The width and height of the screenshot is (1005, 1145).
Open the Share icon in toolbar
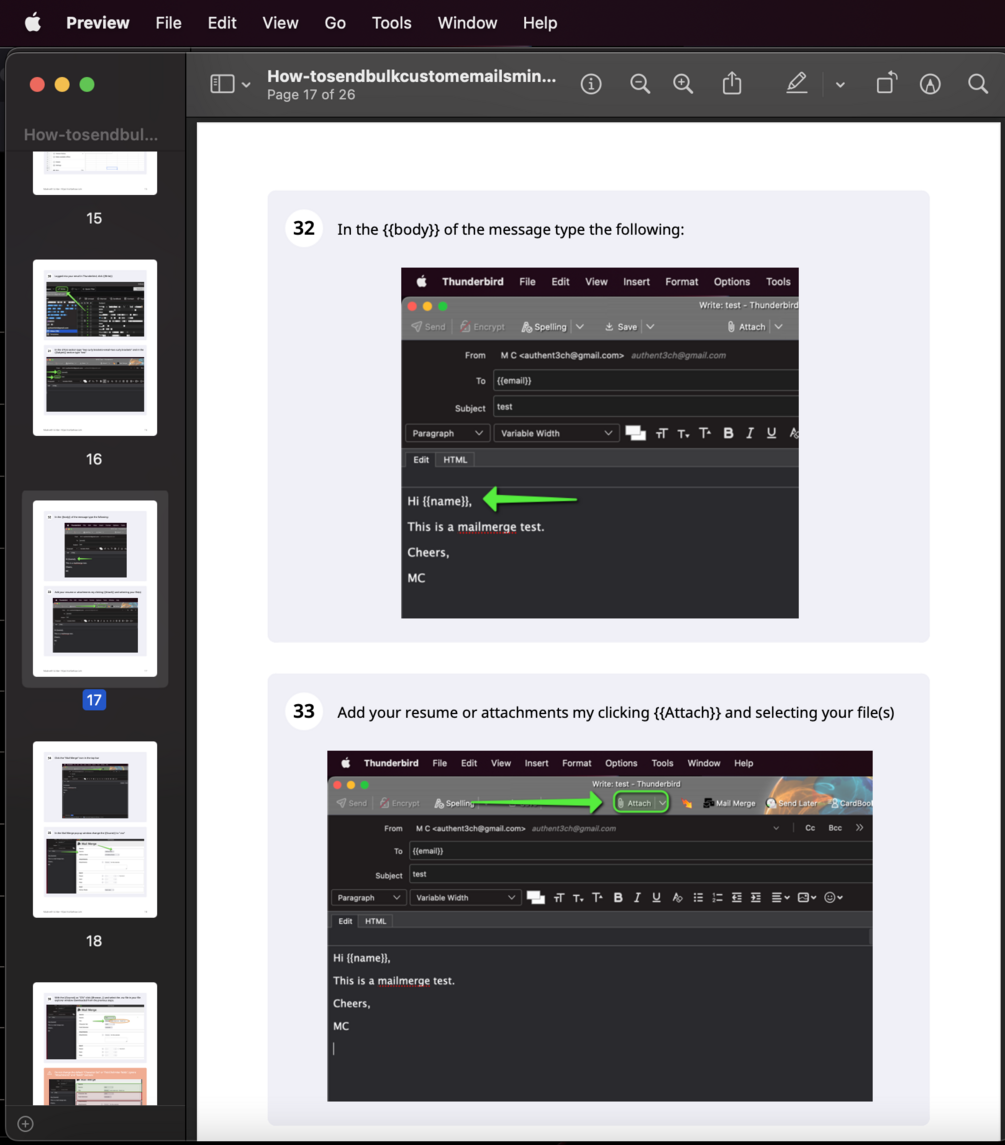[x=732, y=83]
